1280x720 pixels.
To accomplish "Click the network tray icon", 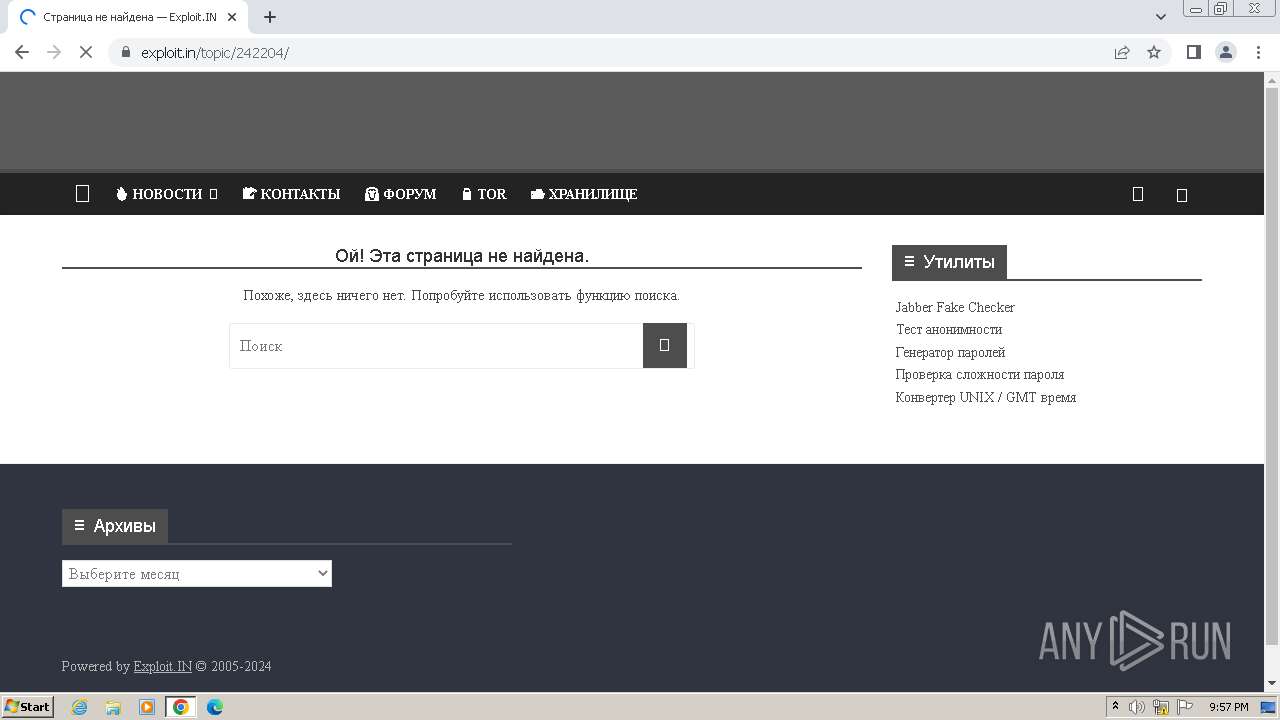I will pyautogui.click(x=1161, y=707).
